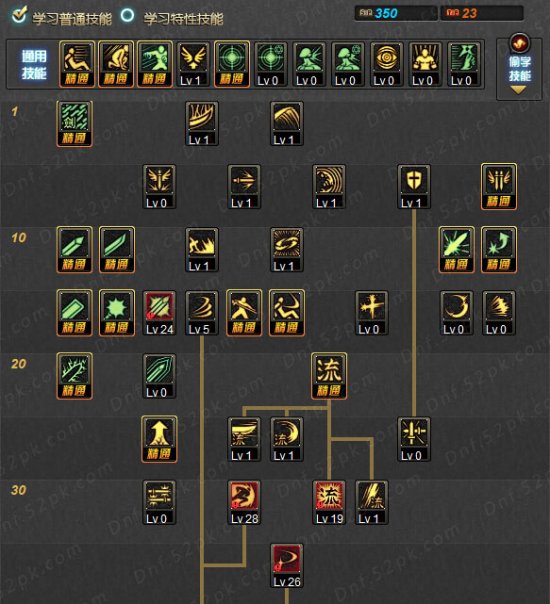Enable the 学习普通技能 checkbox
This screenshot has width=550, height=604.
point(19,15)
